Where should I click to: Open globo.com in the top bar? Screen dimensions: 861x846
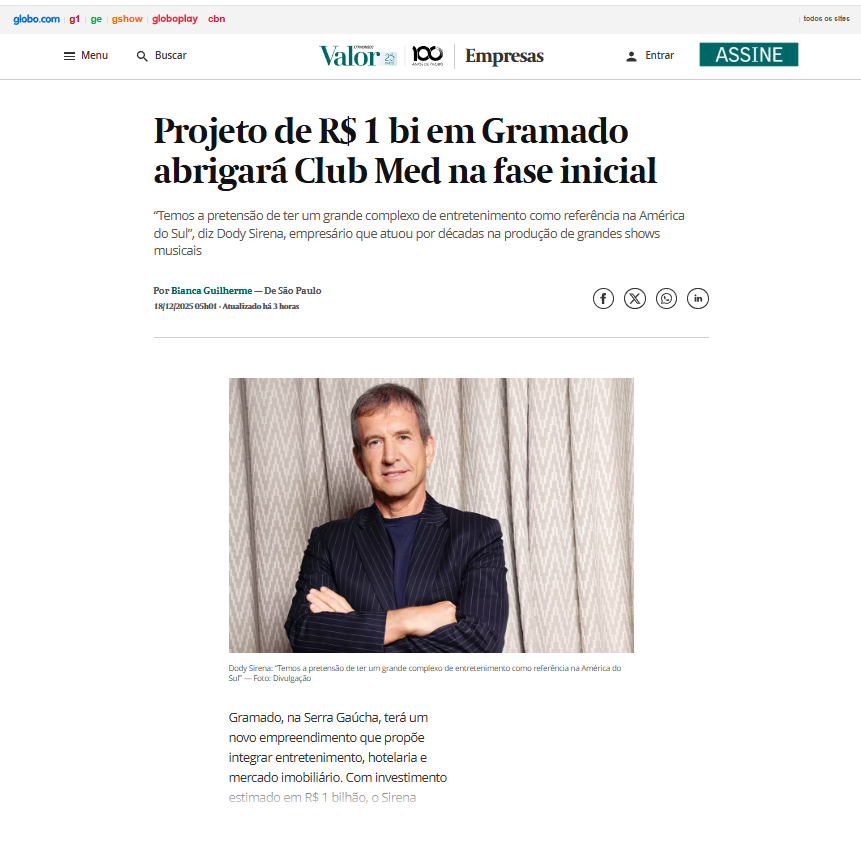click(x=36, y=19)
